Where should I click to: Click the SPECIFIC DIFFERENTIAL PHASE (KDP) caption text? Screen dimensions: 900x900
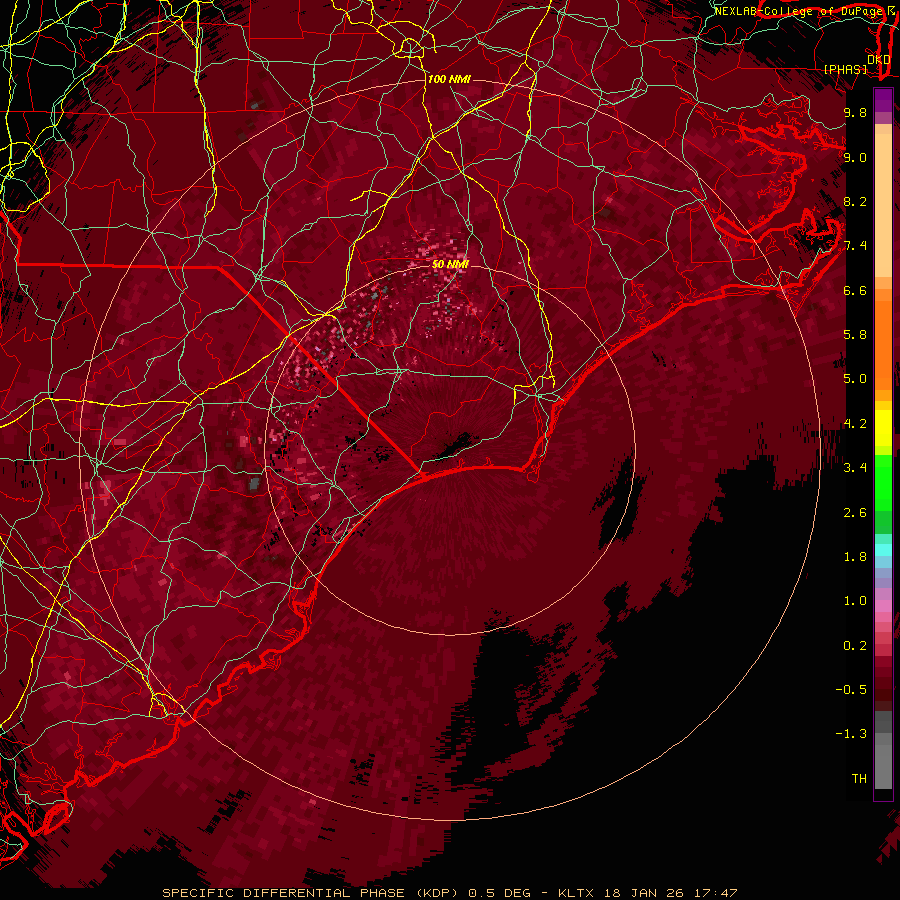tap(309, 893)
